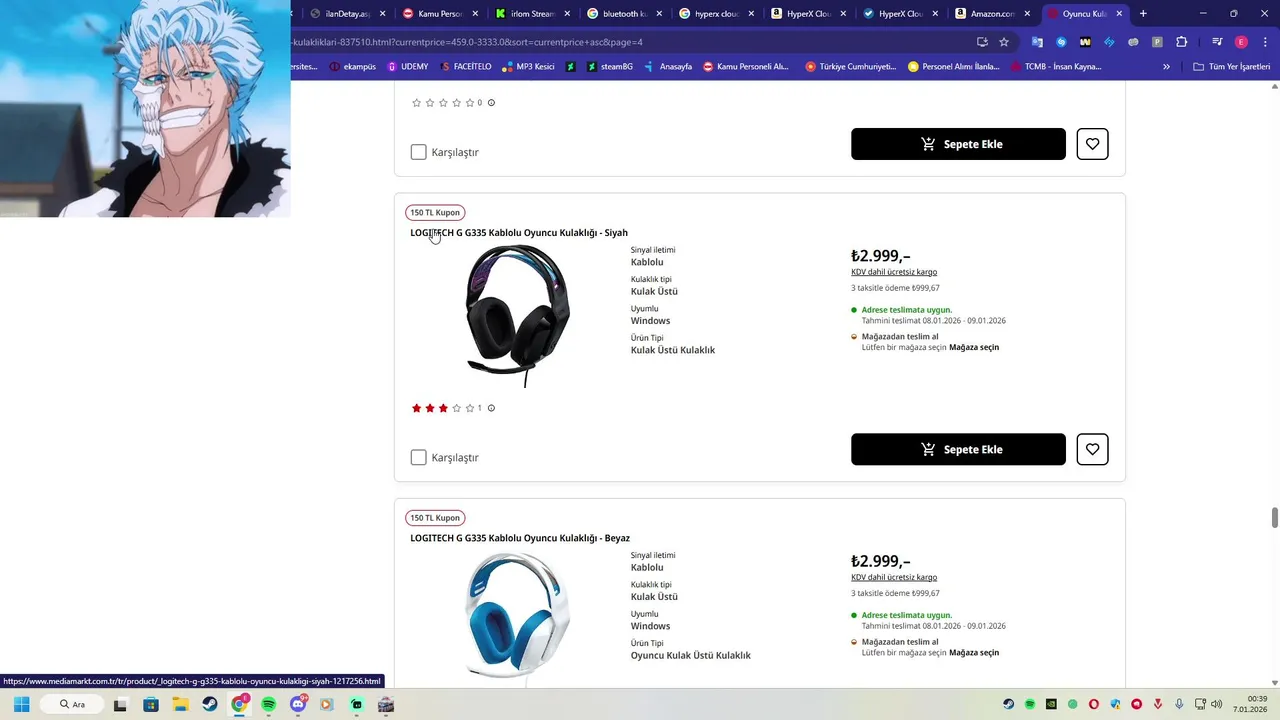Click the page vertical scrollbar thumb

click(1274, 517)
